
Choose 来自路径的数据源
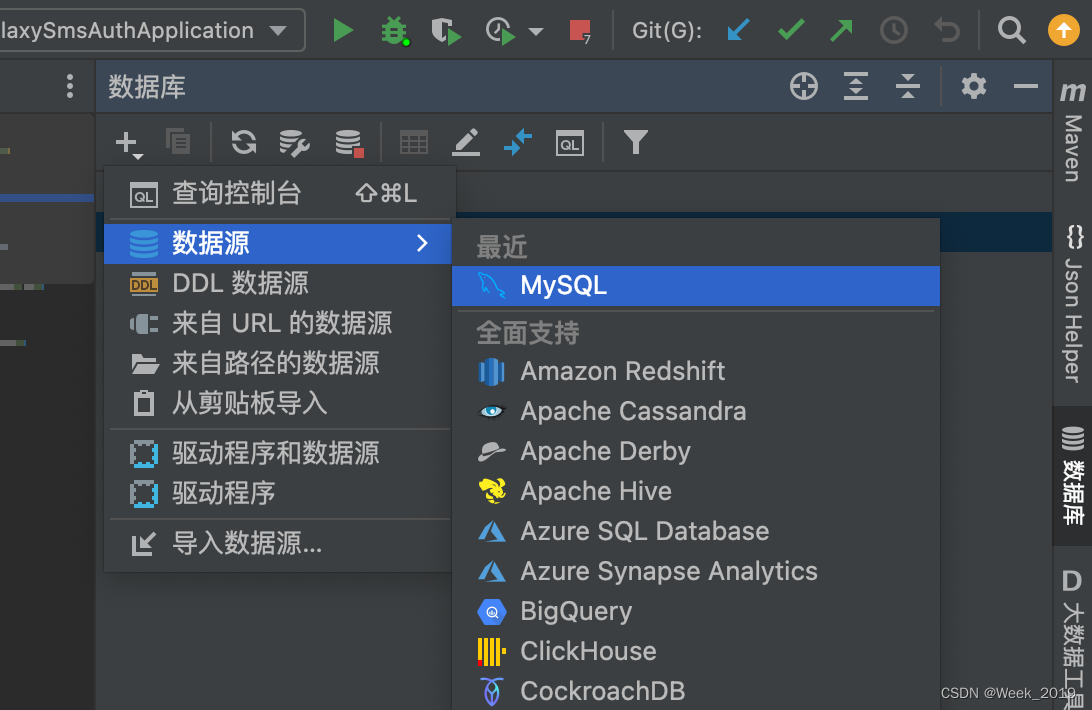(x=280, y=363)
